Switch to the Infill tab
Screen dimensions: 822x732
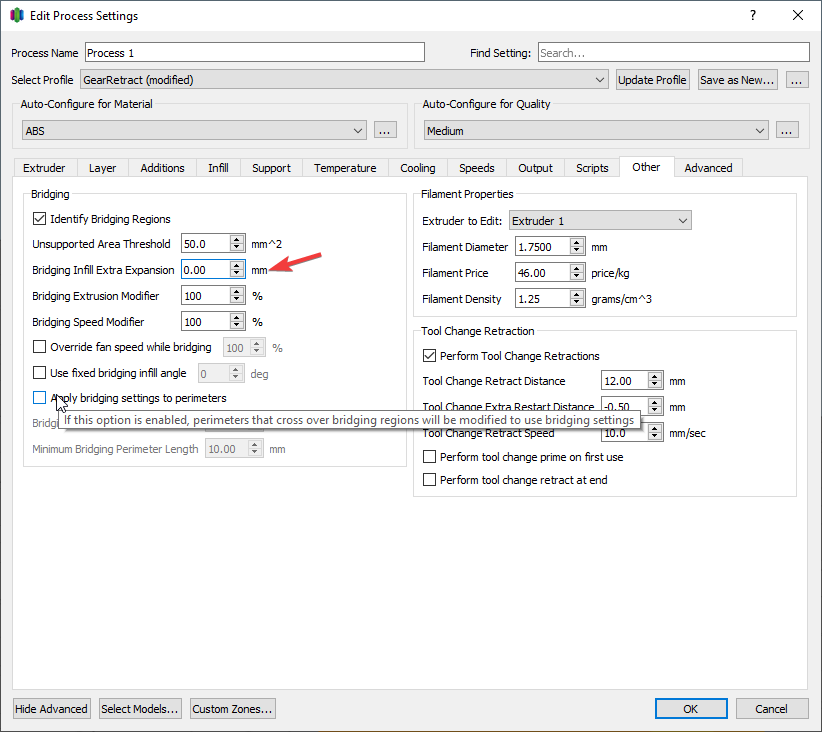tap(218, 168)
